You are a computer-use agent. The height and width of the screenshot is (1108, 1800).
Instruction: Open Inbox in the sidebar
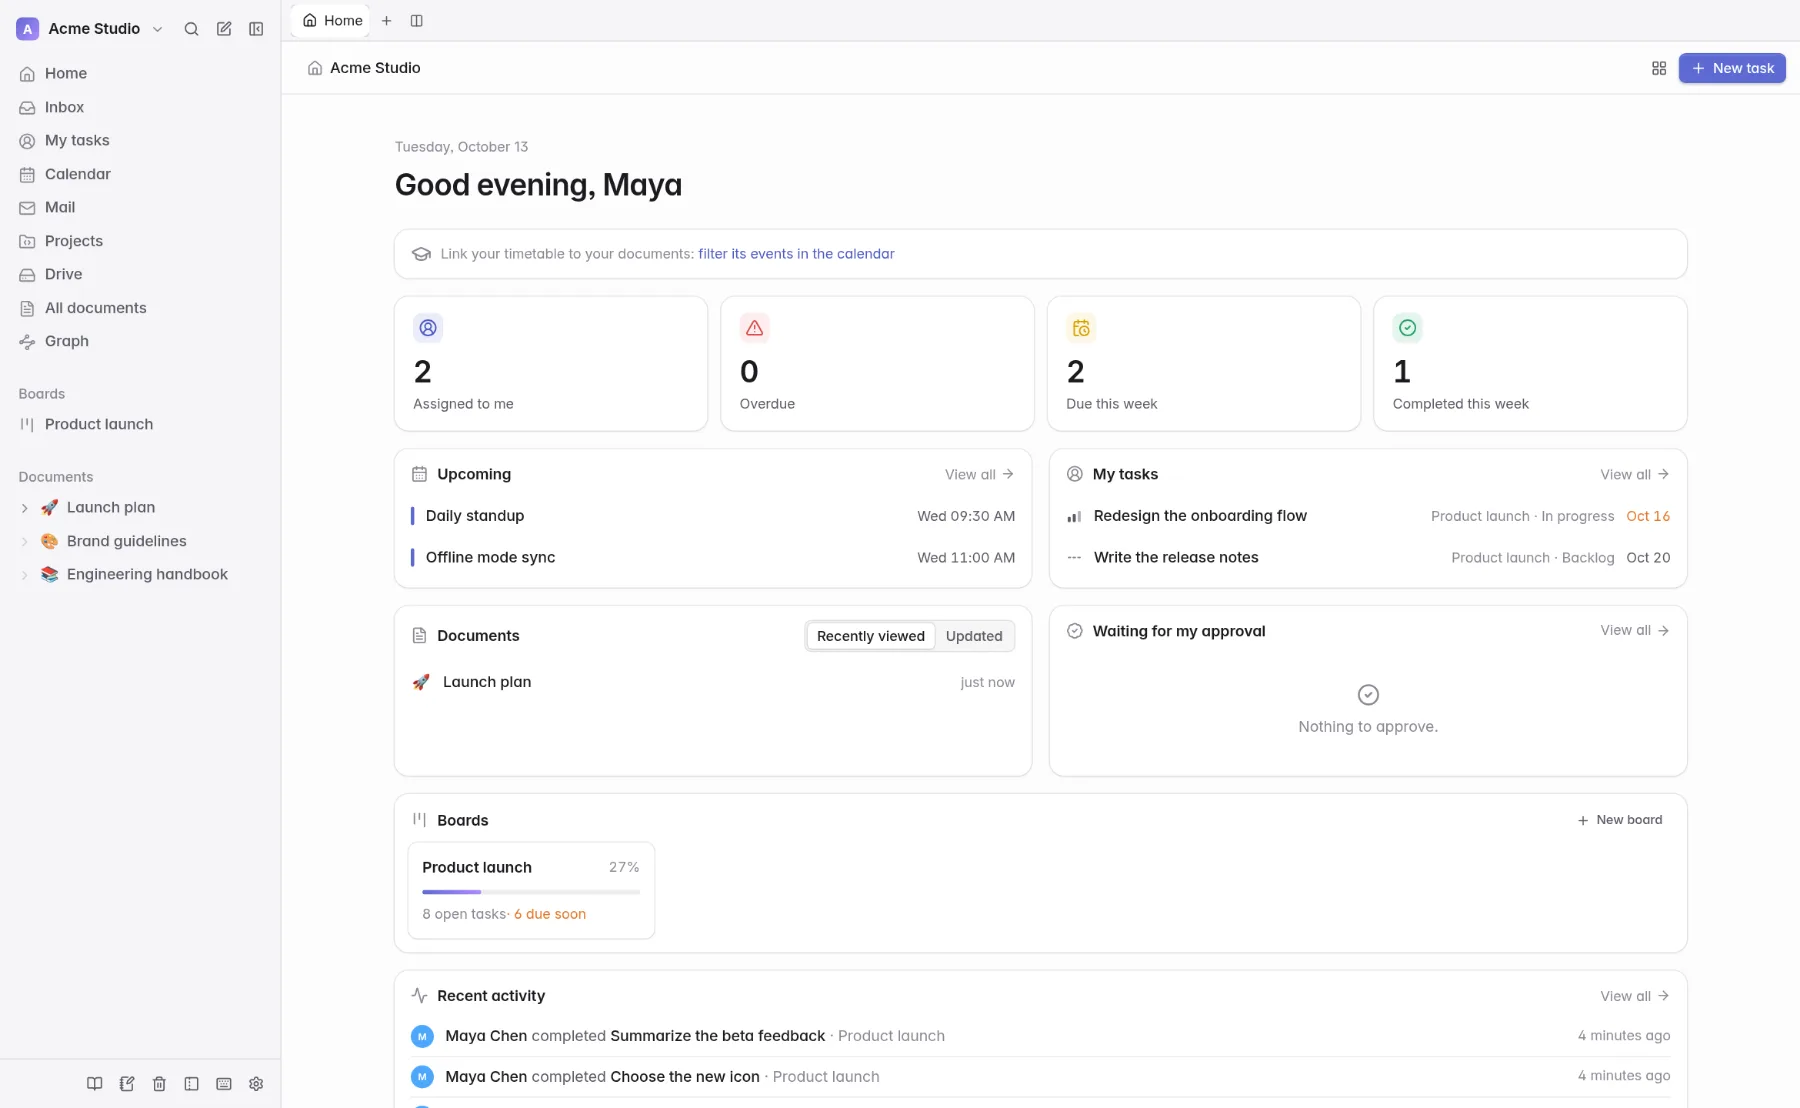(x=140, y=107)
